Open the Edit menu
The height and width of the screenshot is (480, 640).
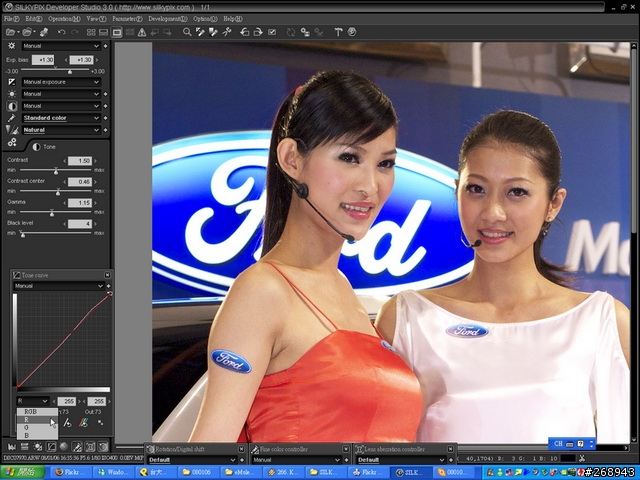(x=33, y=19)
